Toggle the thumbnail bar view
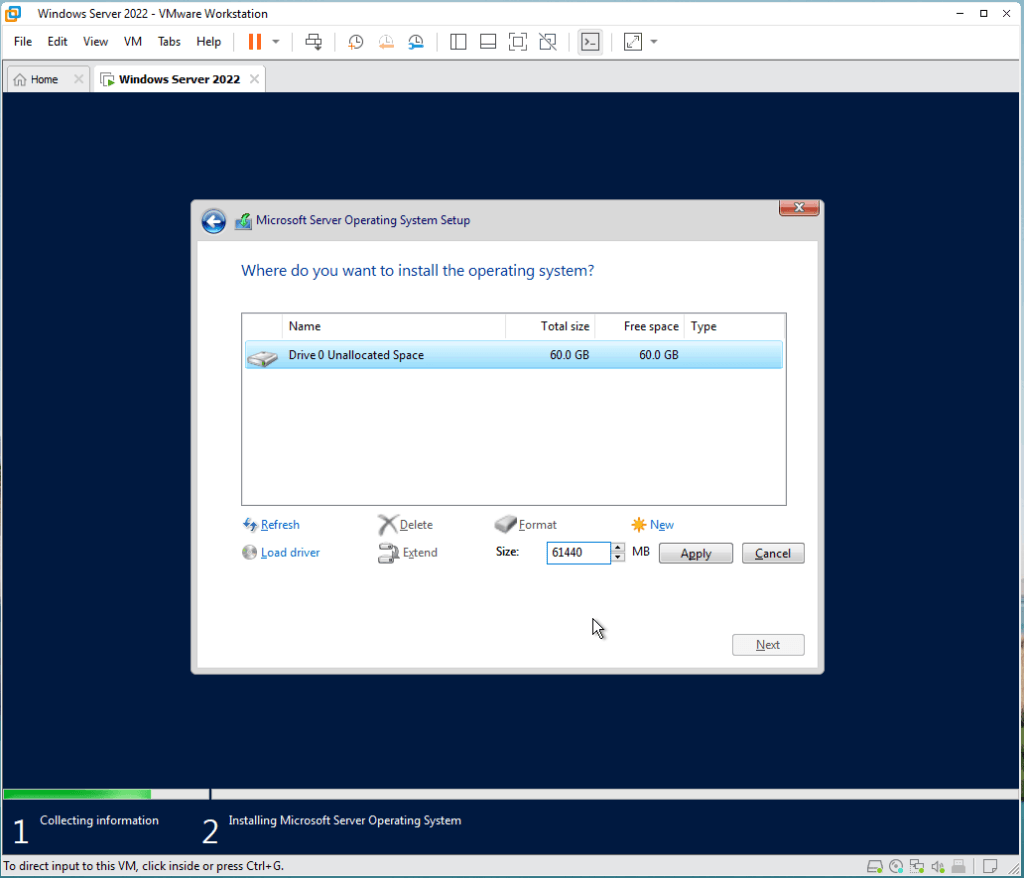The width and height of the screenshot is (1024, 878). (x=488, y=42)
